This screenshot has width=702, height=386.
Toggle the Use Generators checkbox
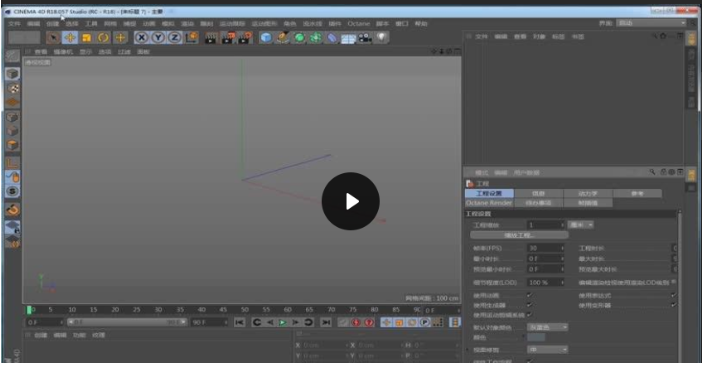tap(530, 305)
